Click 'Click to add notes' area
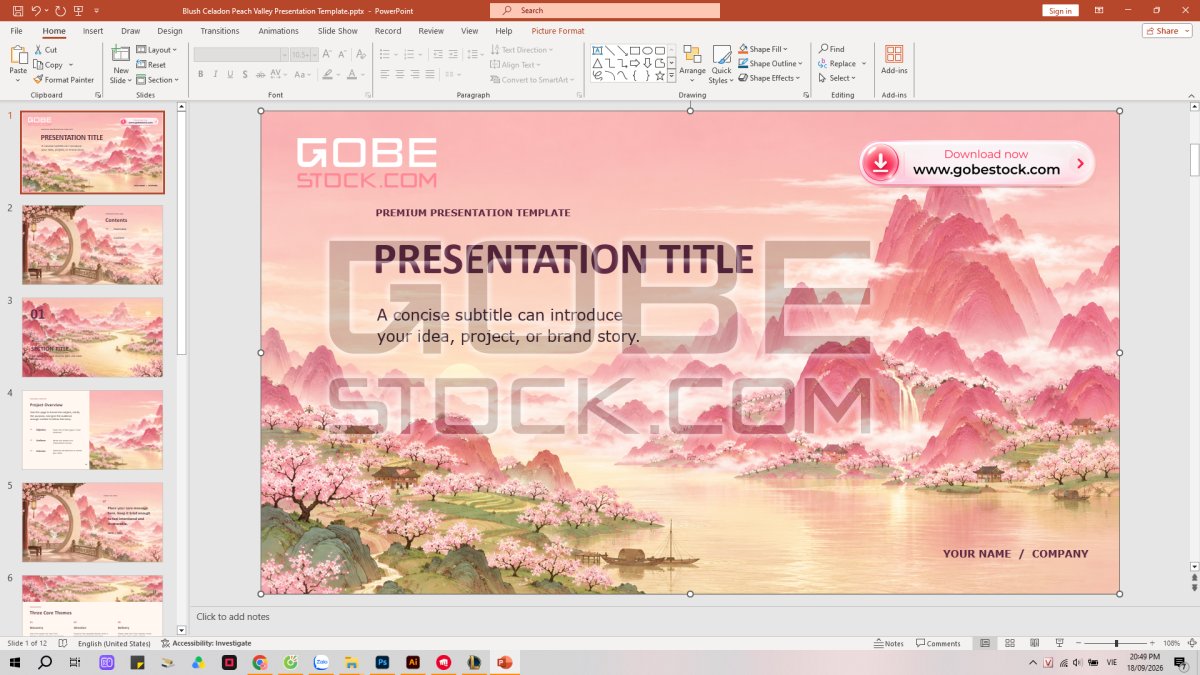1200x675 pixels. pos(233,617)
